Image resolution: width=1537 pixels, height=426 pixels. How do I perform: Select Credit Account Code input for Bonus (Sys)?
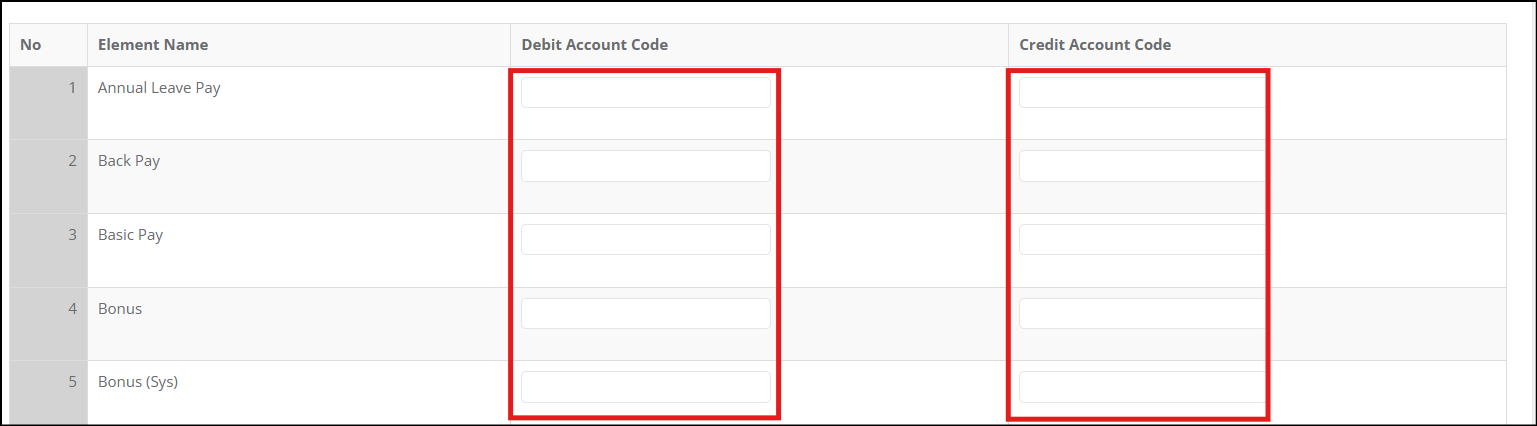(1143, 387)
